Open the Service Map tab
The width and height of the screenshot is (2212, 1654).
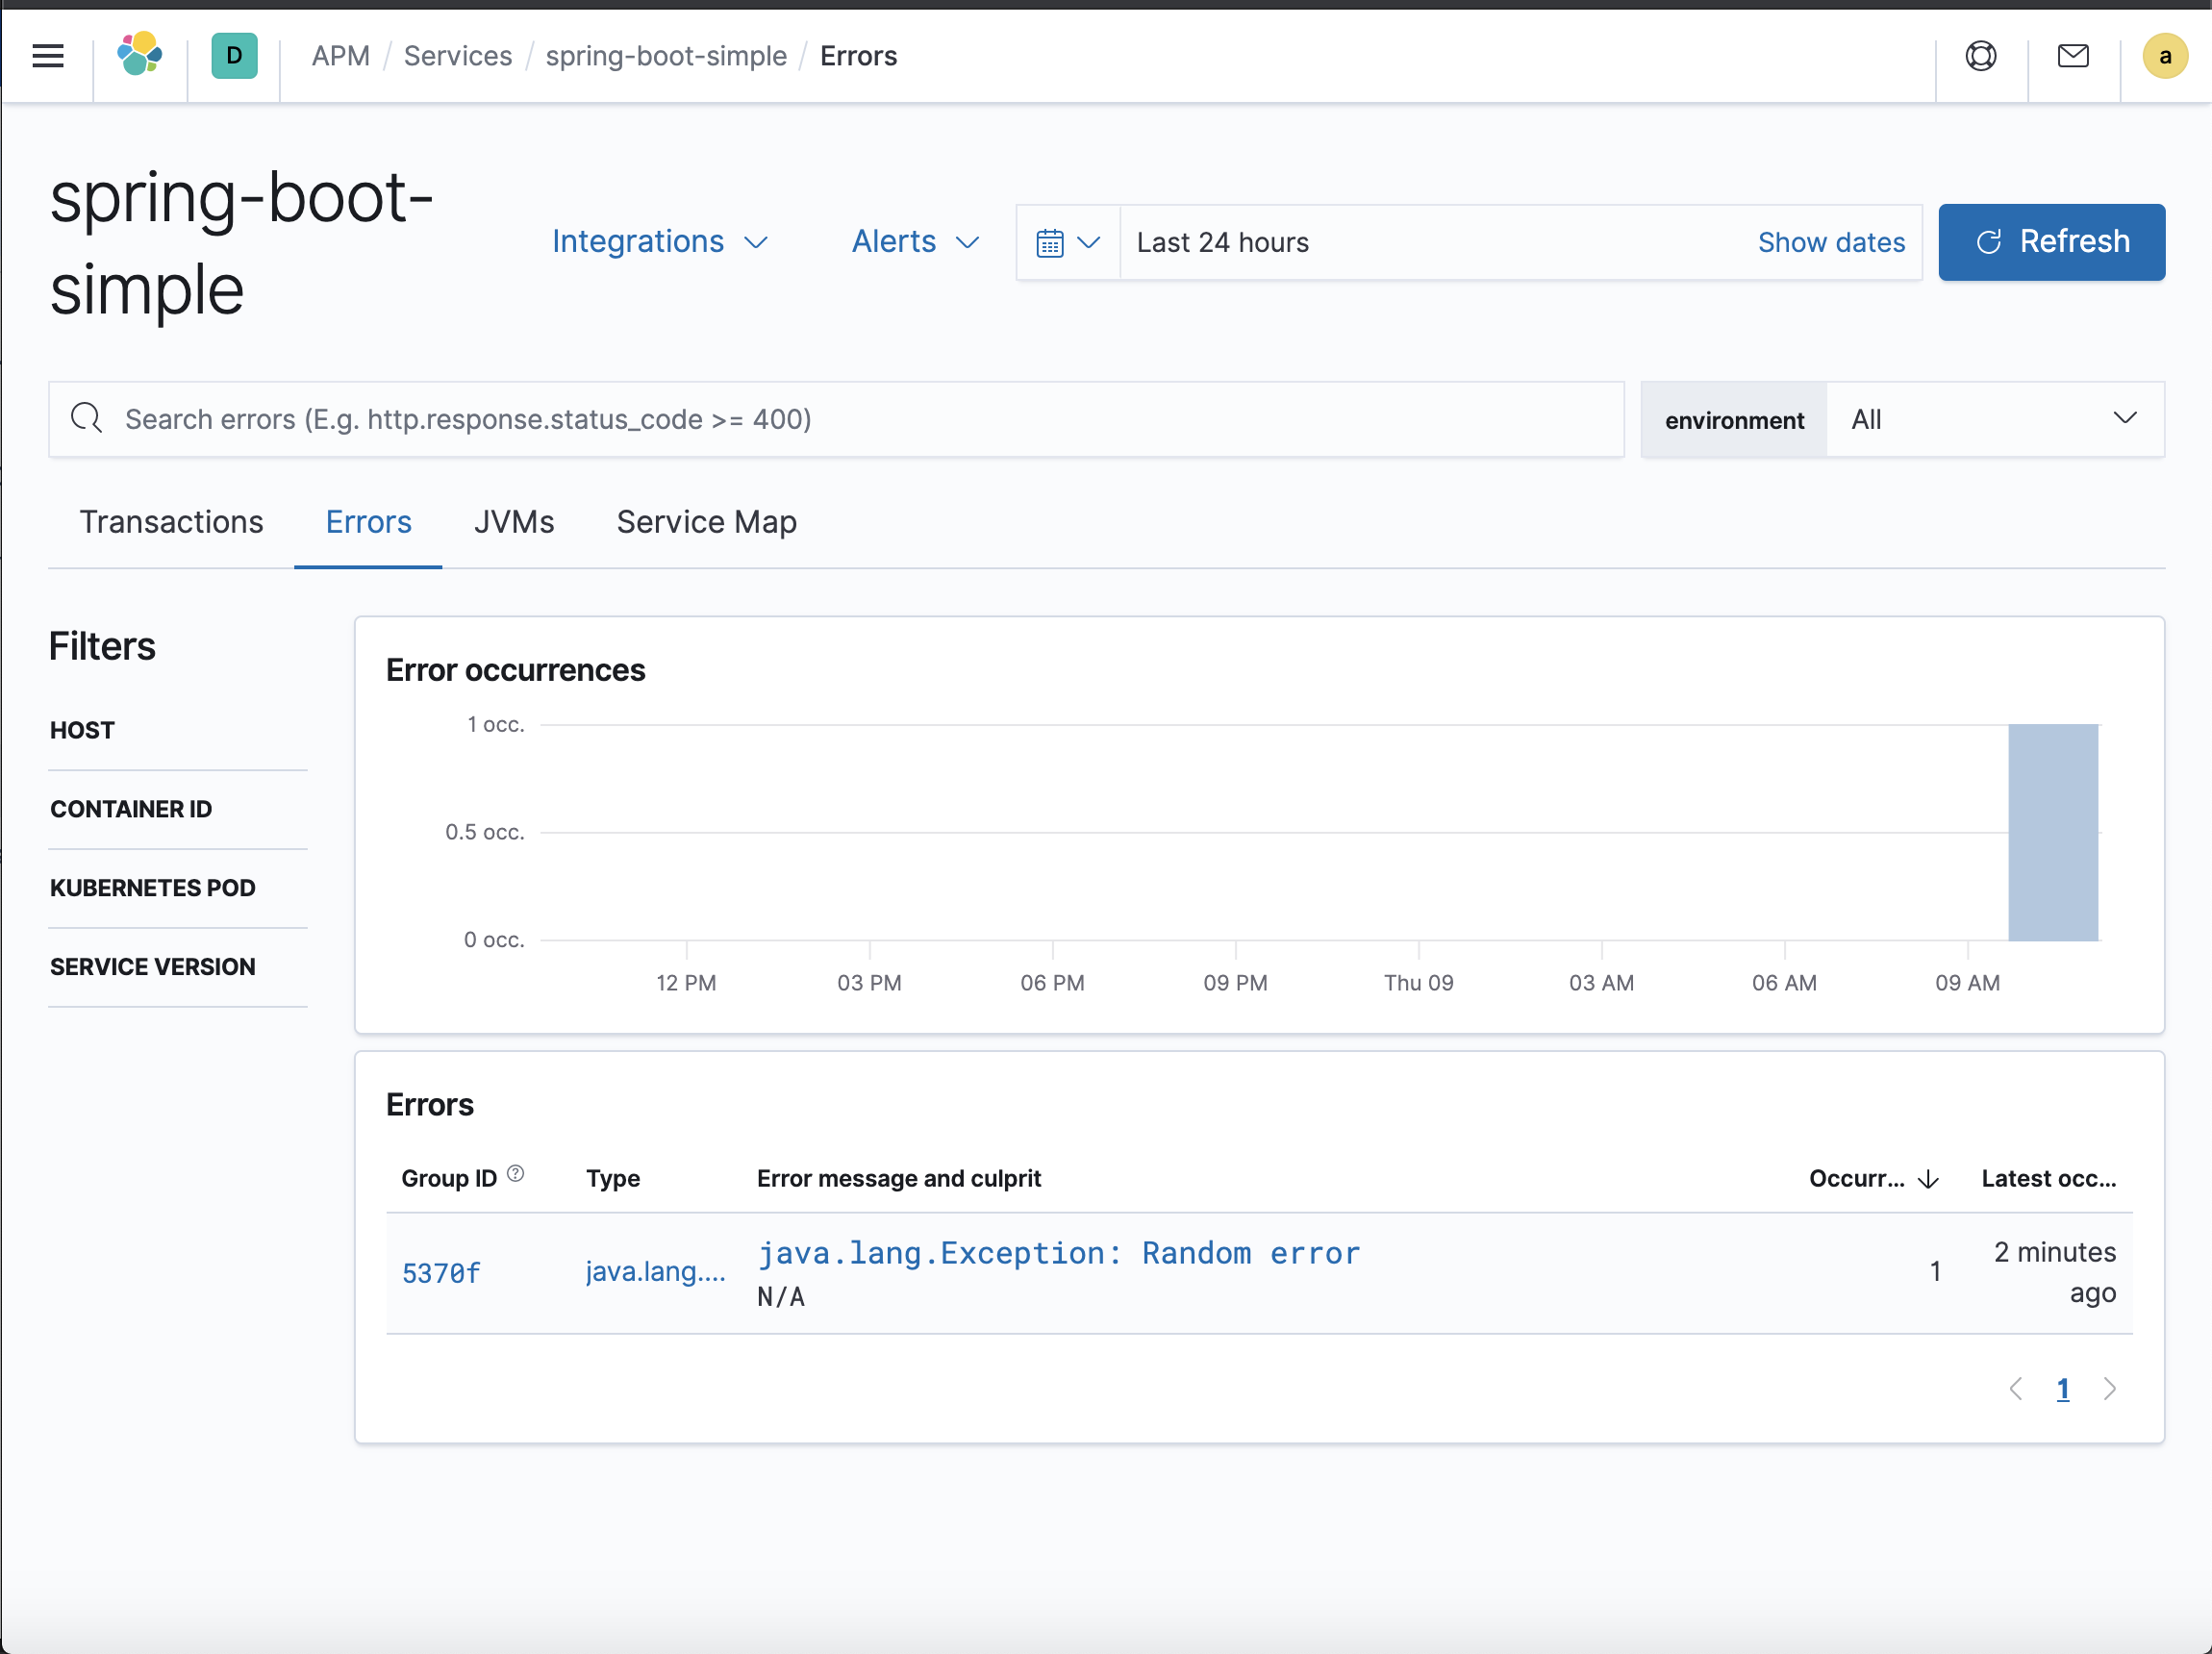click(x=707, y=522)
